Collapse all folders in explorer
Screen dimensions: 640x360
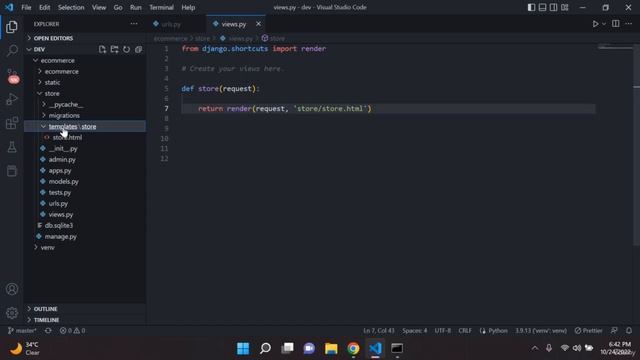138,49
